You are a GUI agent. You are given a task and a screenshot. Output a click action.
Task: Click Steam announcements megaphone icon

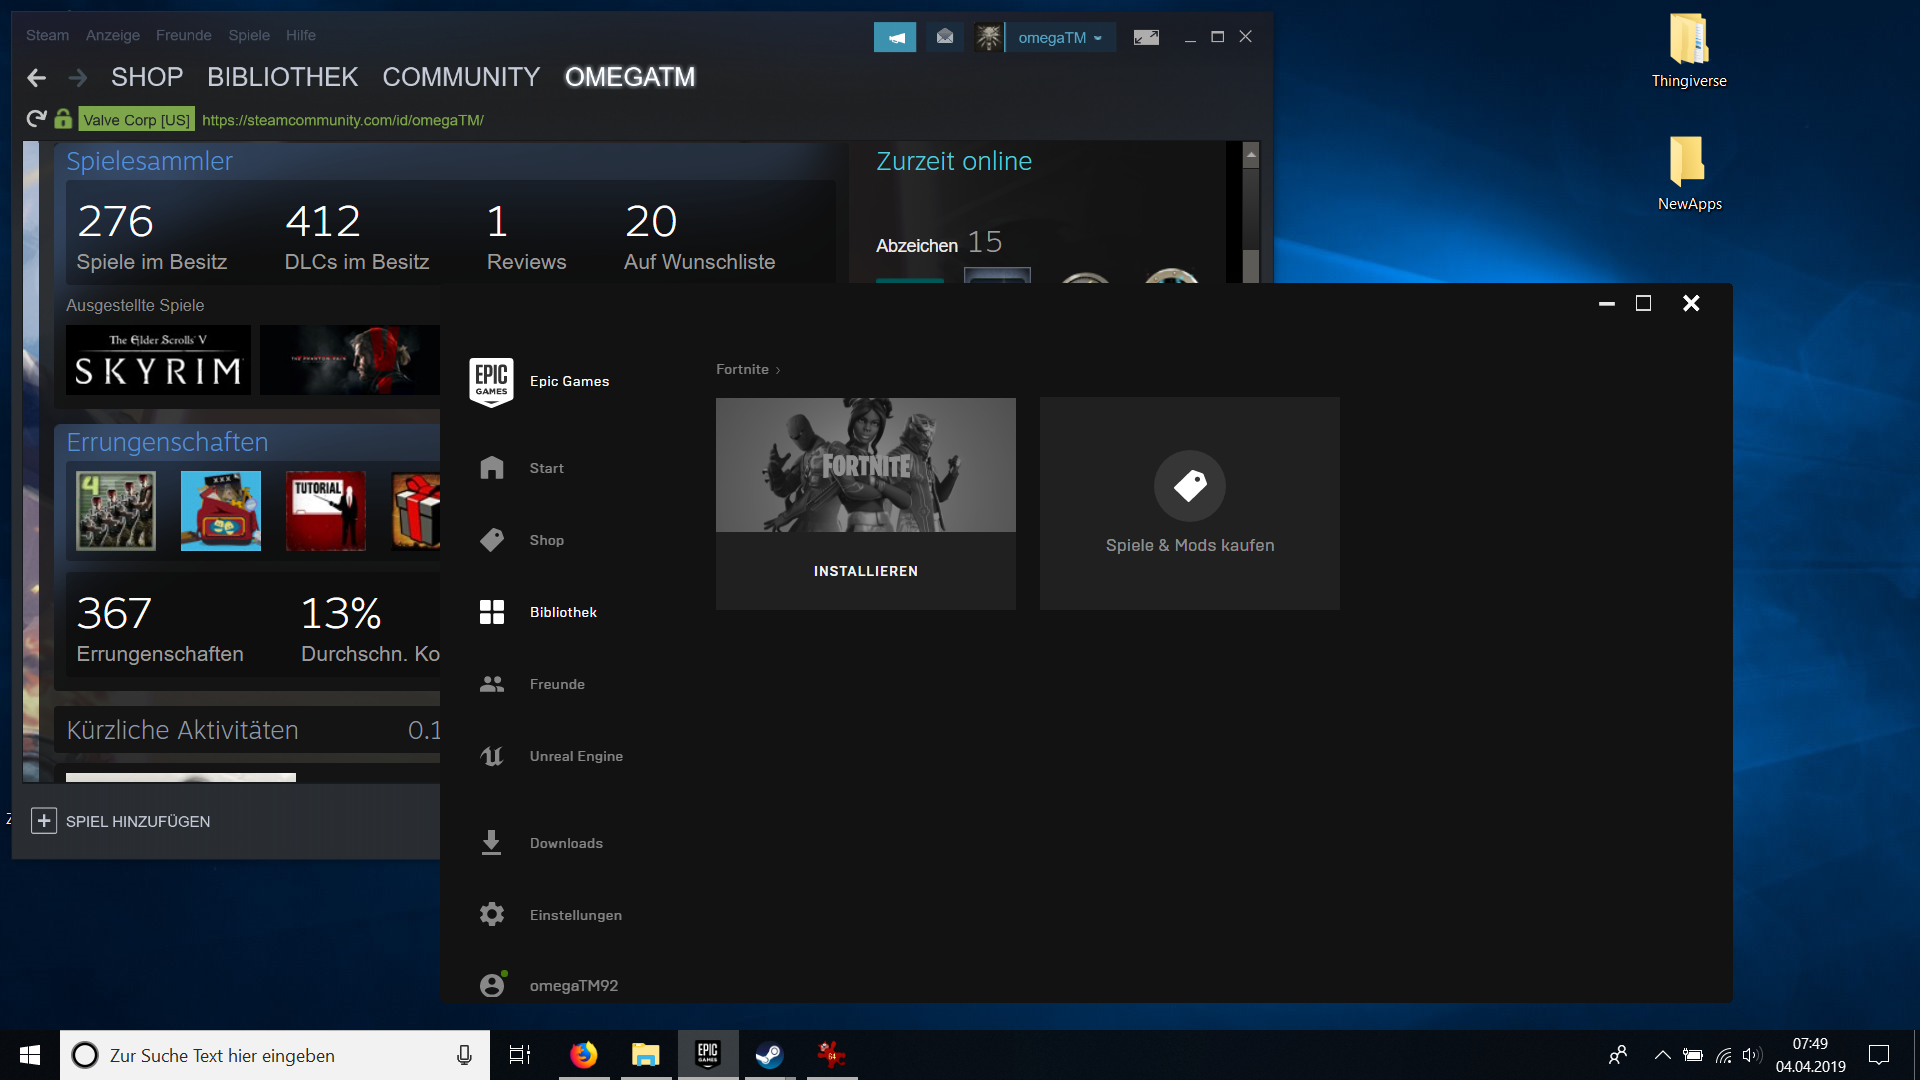(x=895, y=37)
